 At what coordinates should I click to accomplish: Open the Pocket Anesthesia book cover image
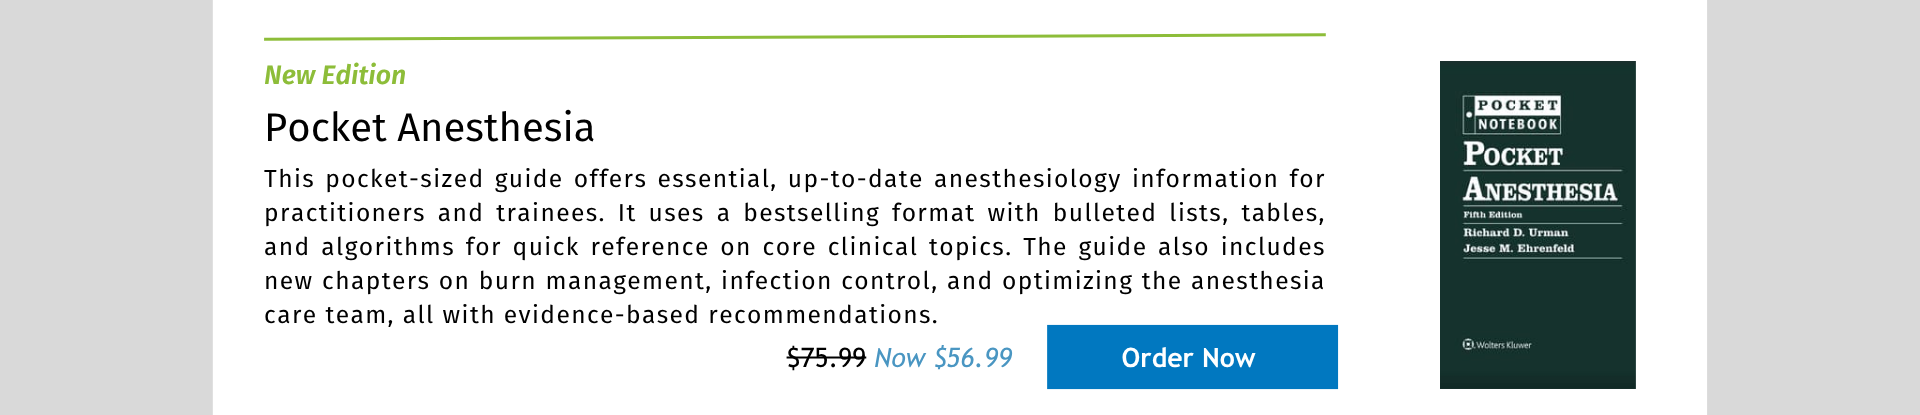point(1538,225)
